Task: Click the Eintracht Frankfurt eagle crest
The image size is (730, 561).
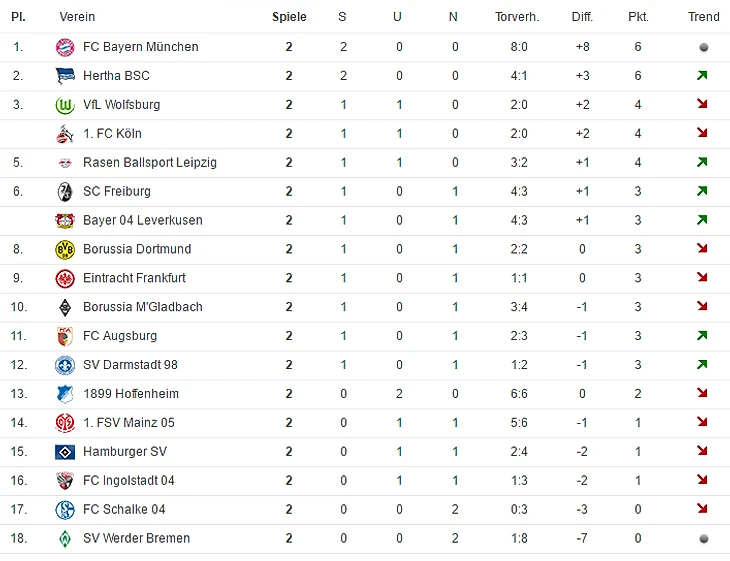Action: [65, 278]
